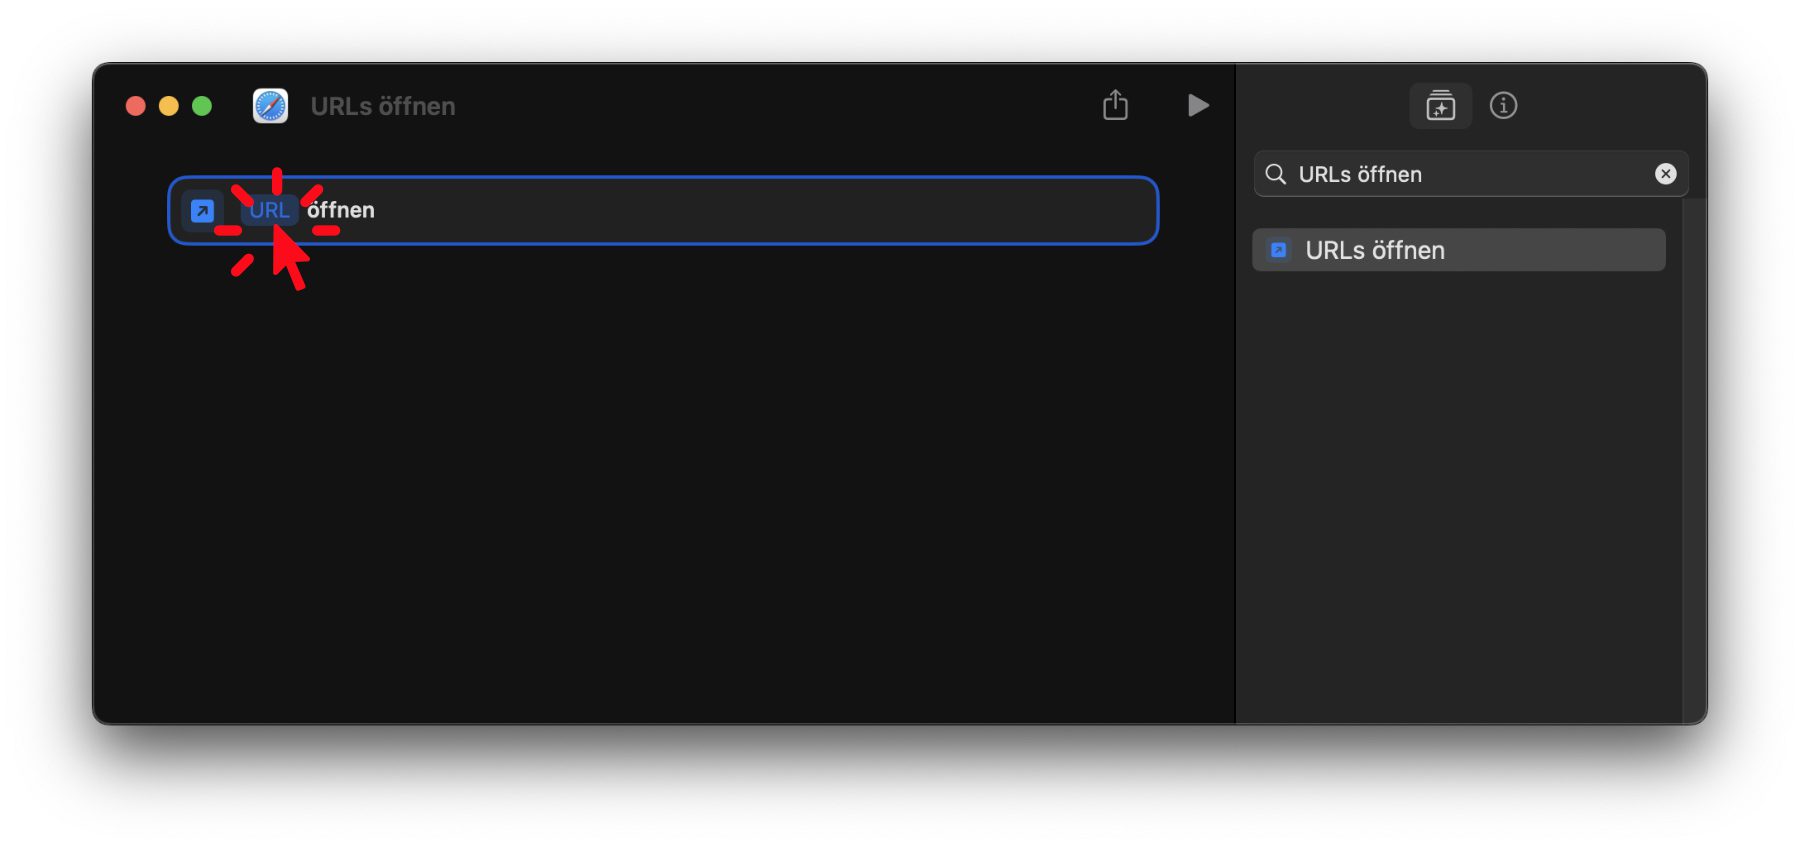The height and width of the screenshot is (847, 1800).
Task: Rename the shortcut title URLs öffnen
Action: [x=383, y=106]
